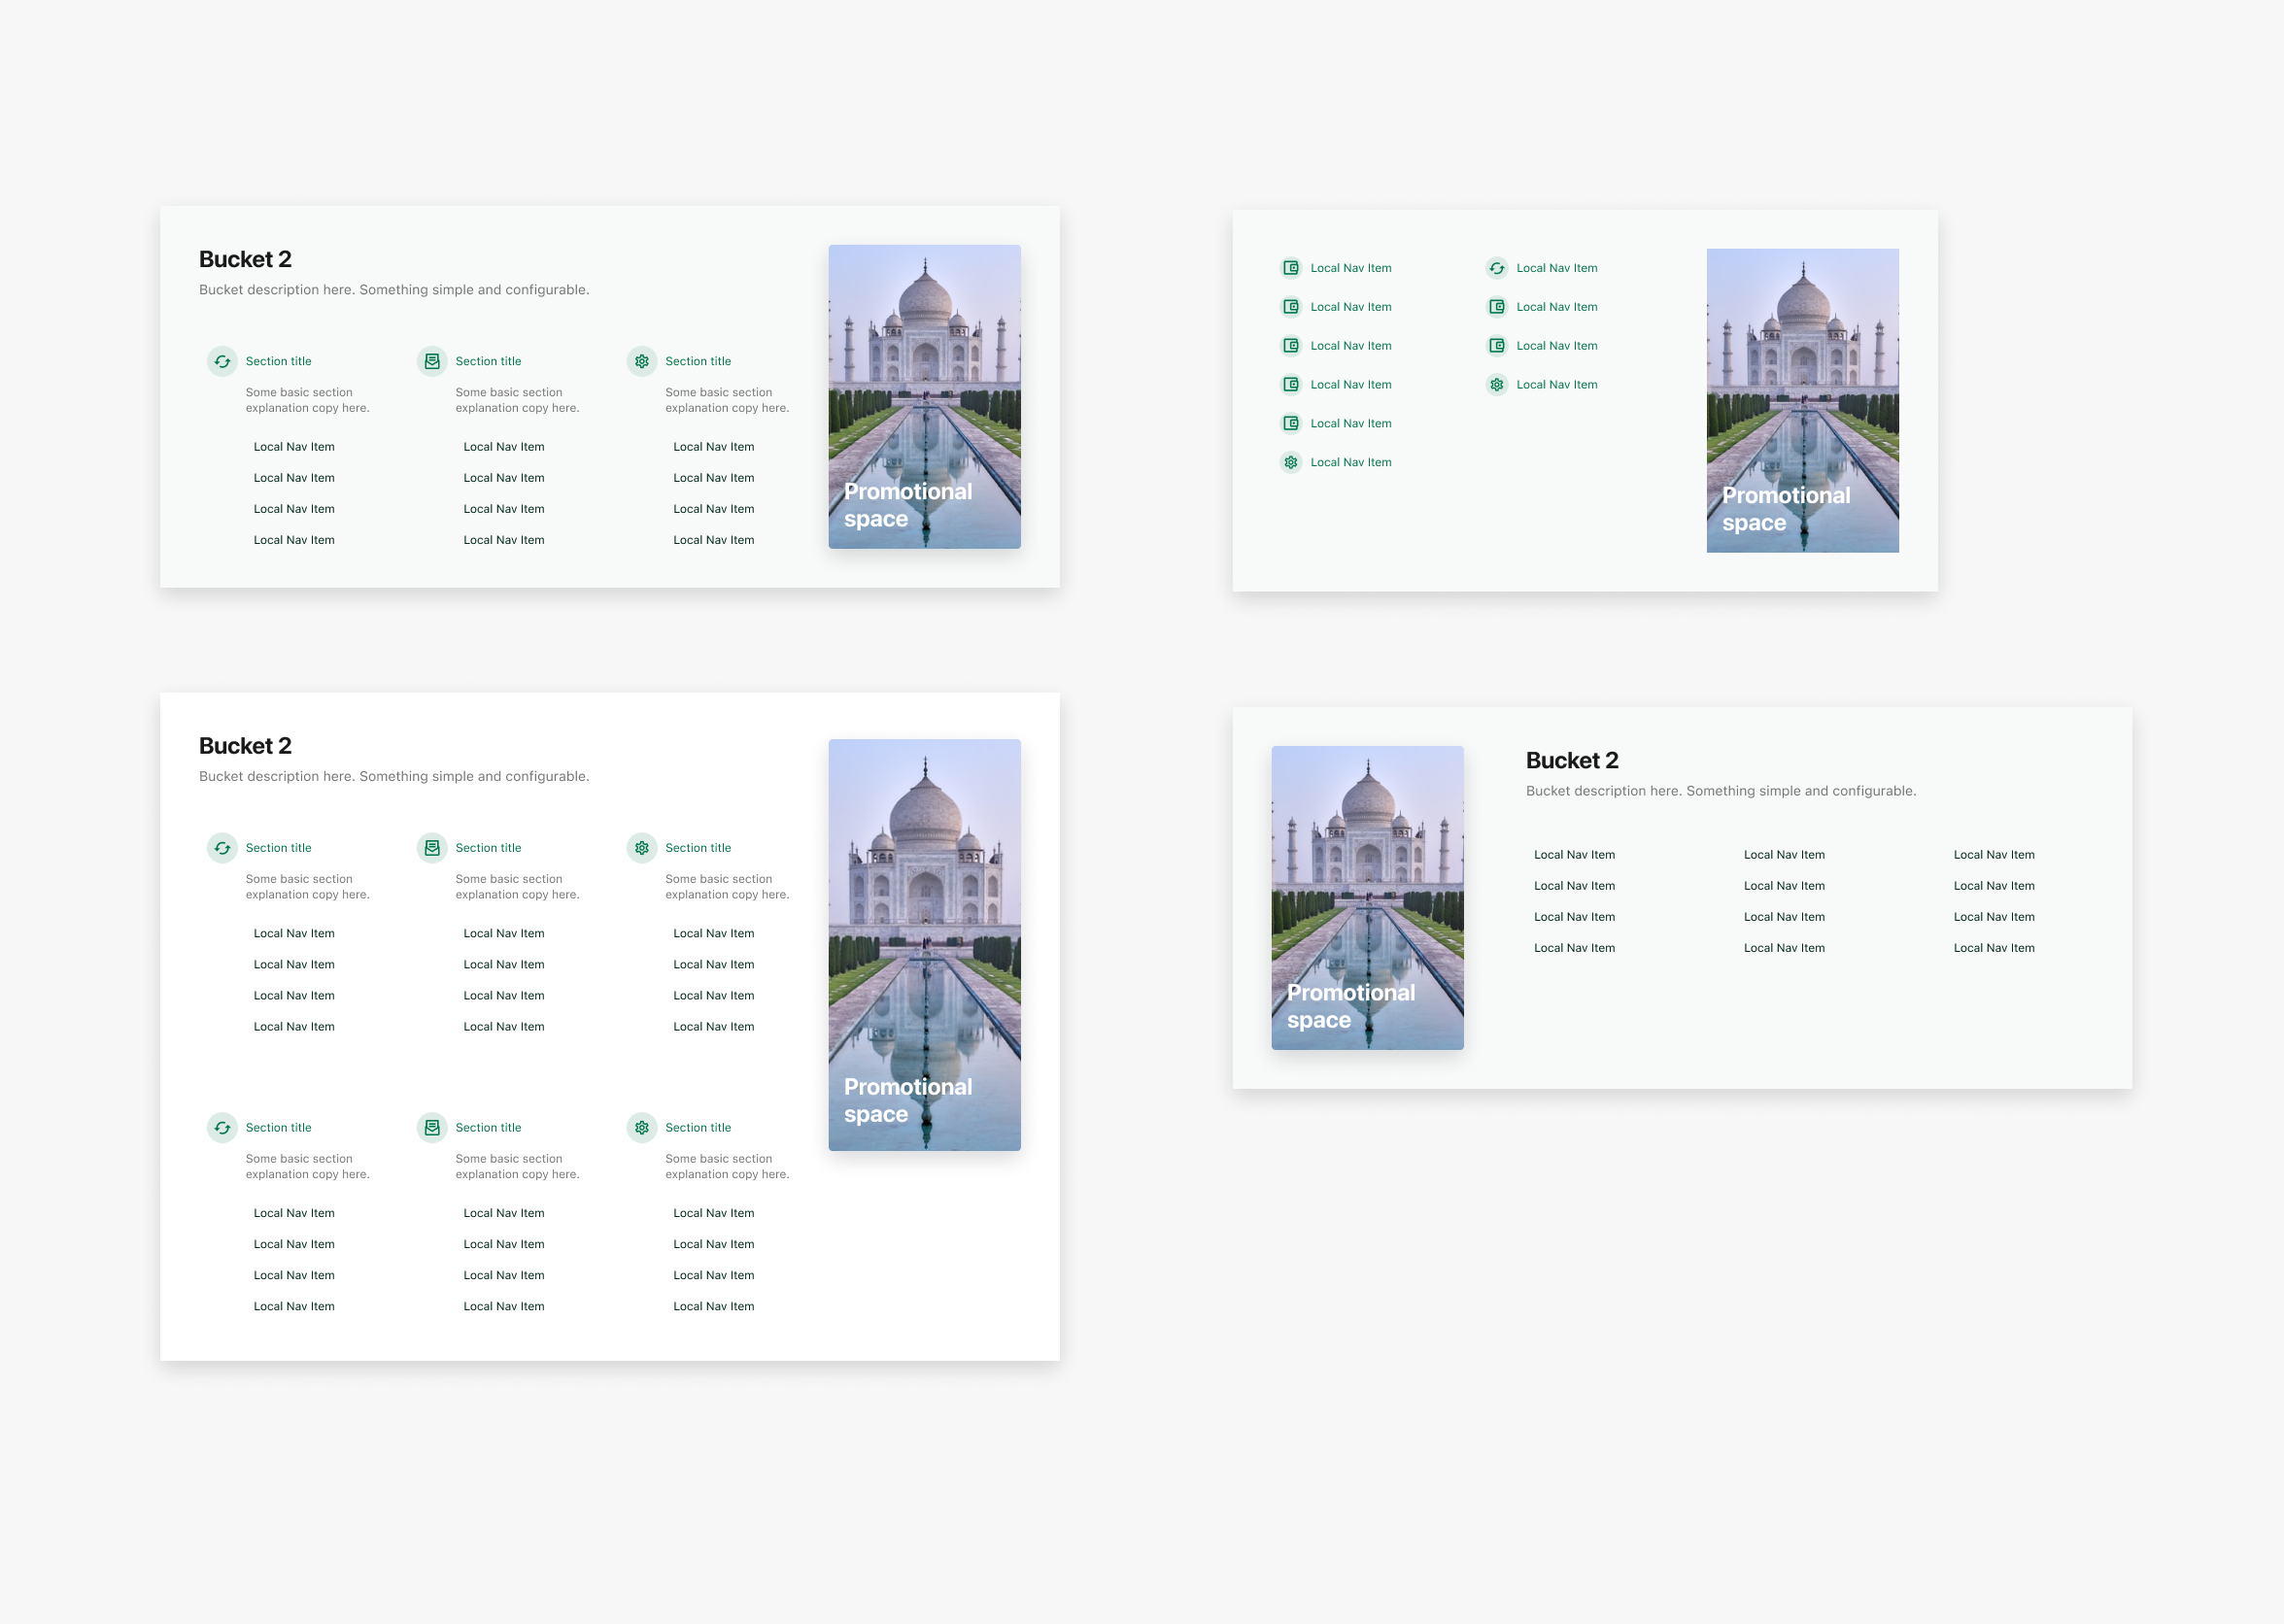Image resolution: width=2284 pixels, height=1624 pixels.
Task: Open top-left card's first 'Section title' link
Action: pyautogui.click(x=278, y=361)
